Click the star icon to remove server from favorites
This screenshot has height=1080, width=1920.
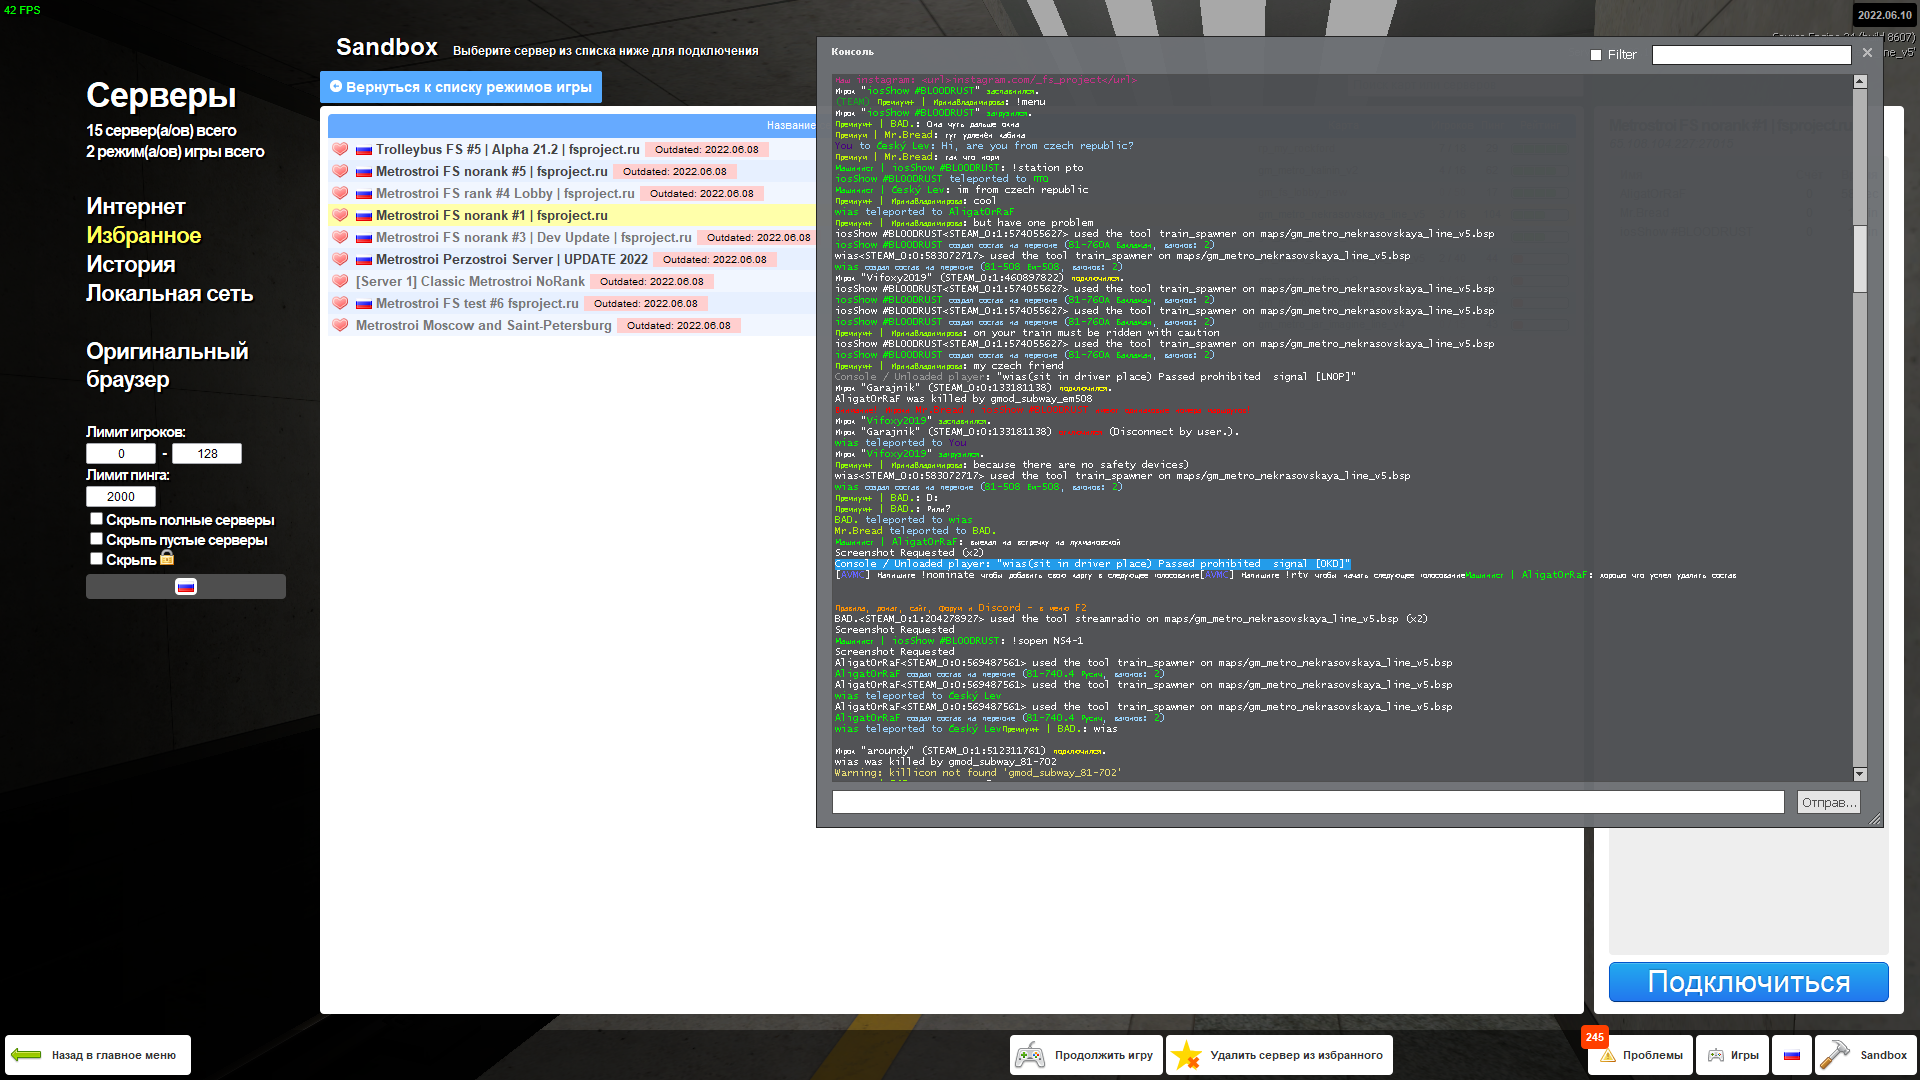pos(1186,1055)
